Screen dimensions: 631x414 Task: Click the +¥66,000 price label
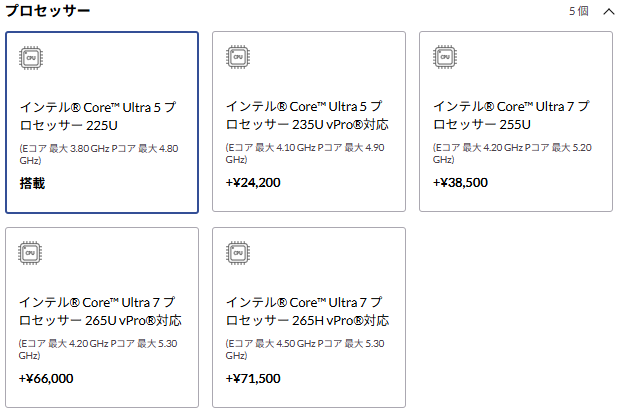[46, 378]
